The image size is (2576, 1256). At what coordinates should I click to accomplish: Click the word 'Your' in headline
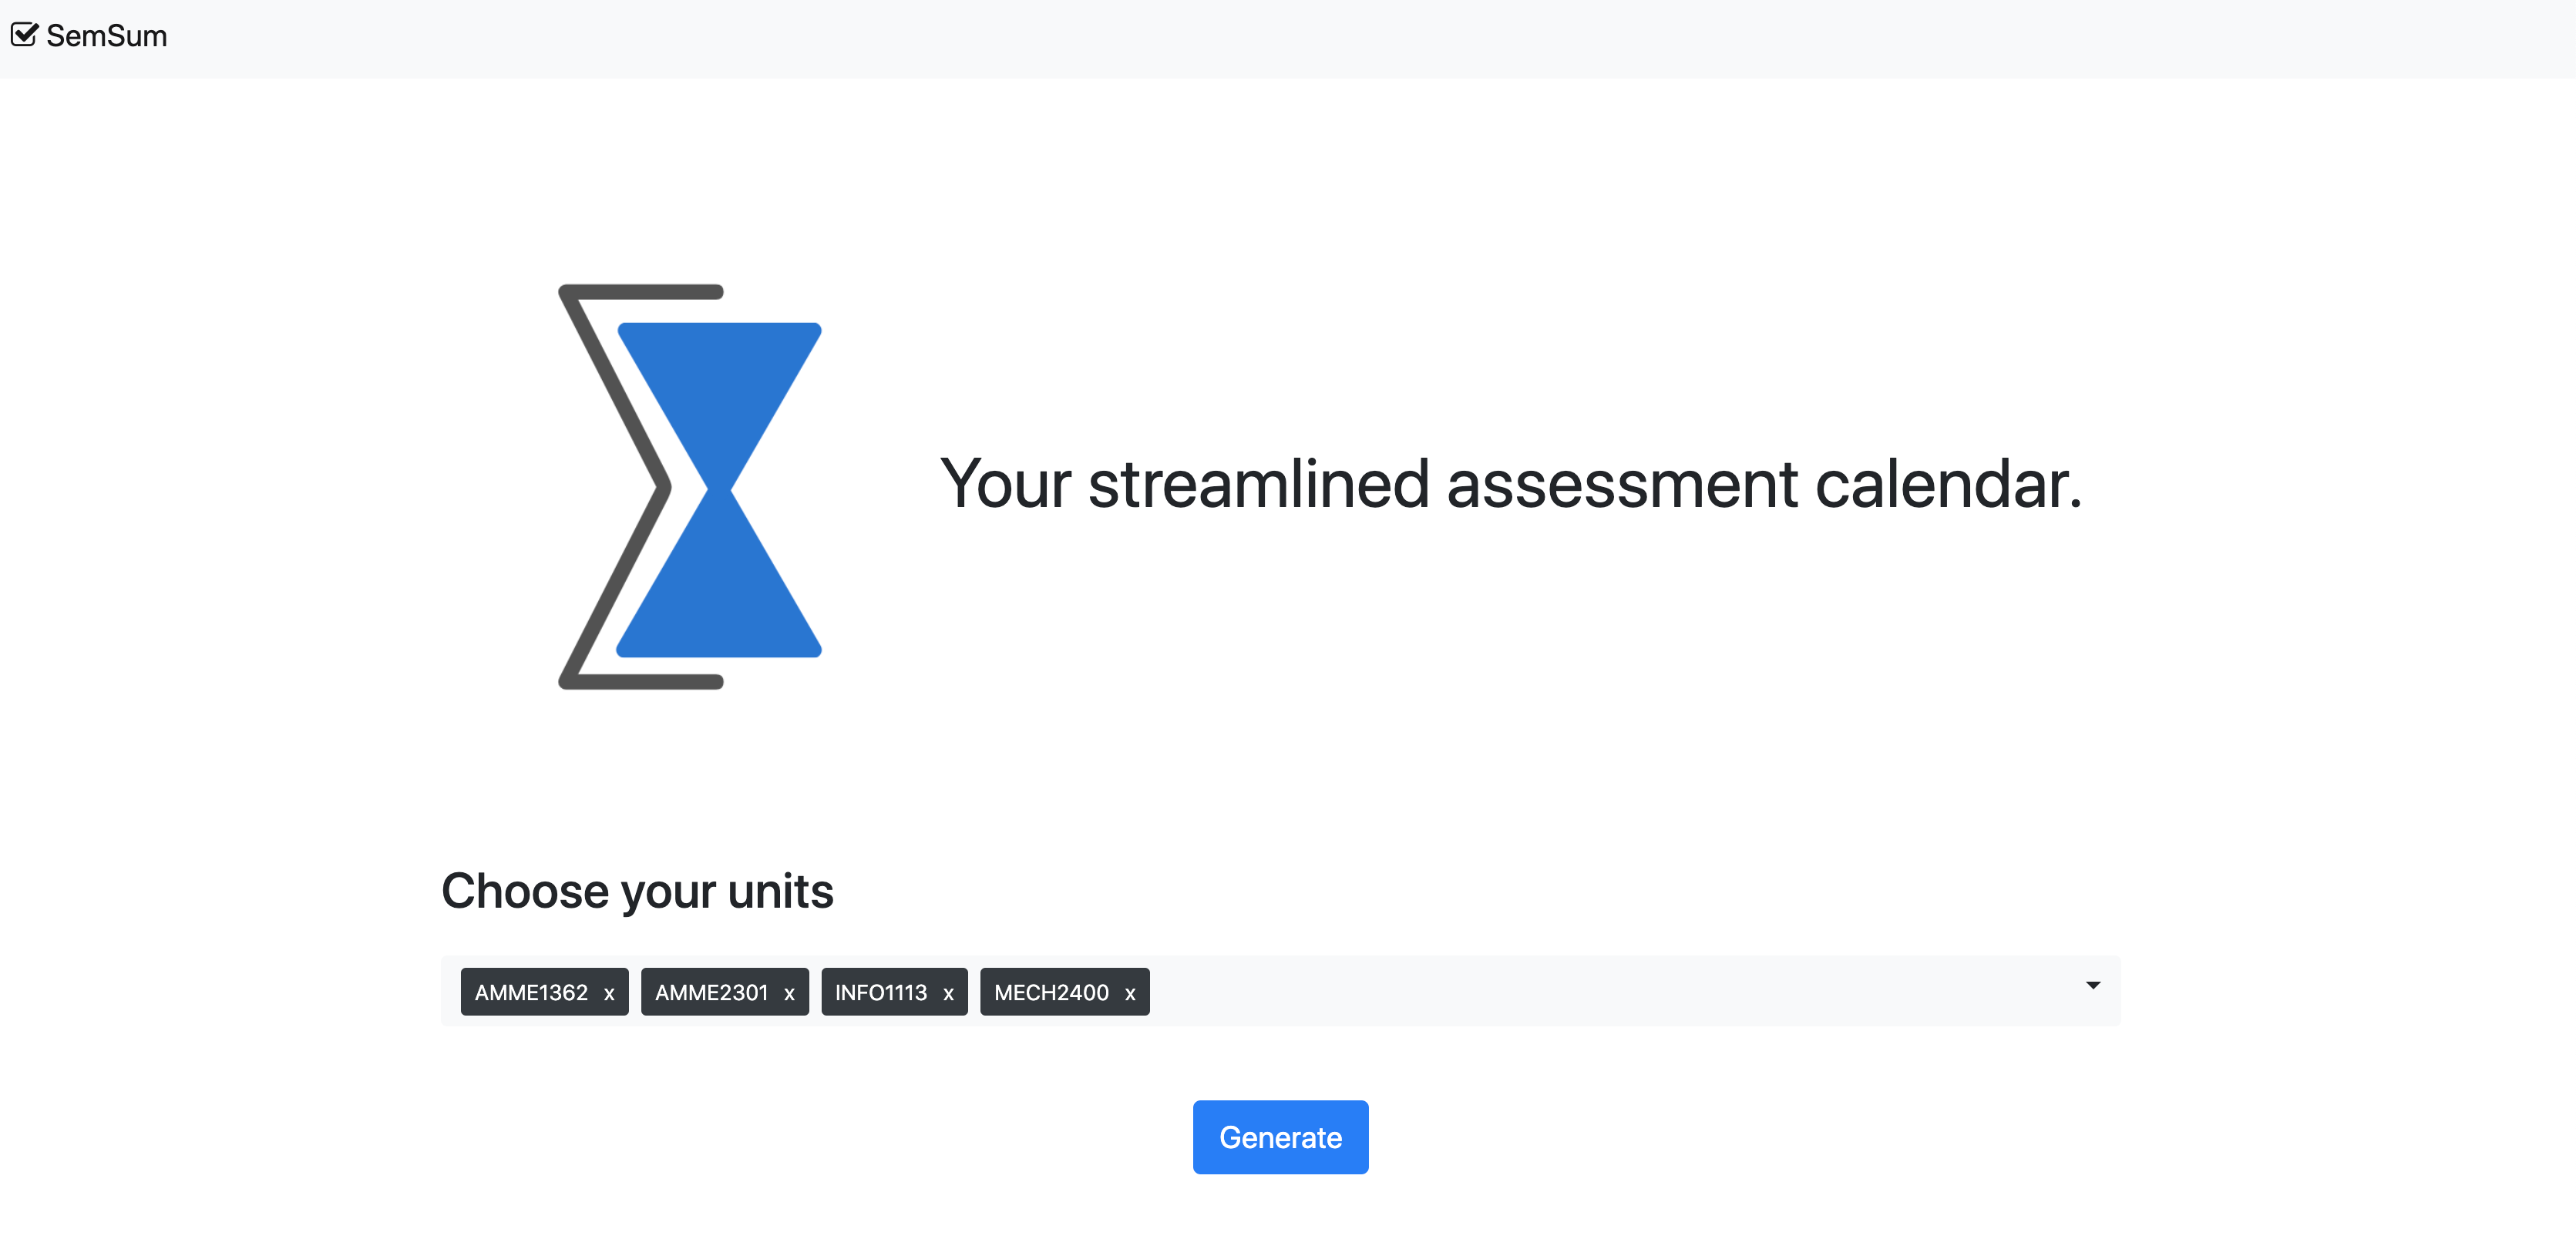pyautogui.click(x=1004, y=484)
